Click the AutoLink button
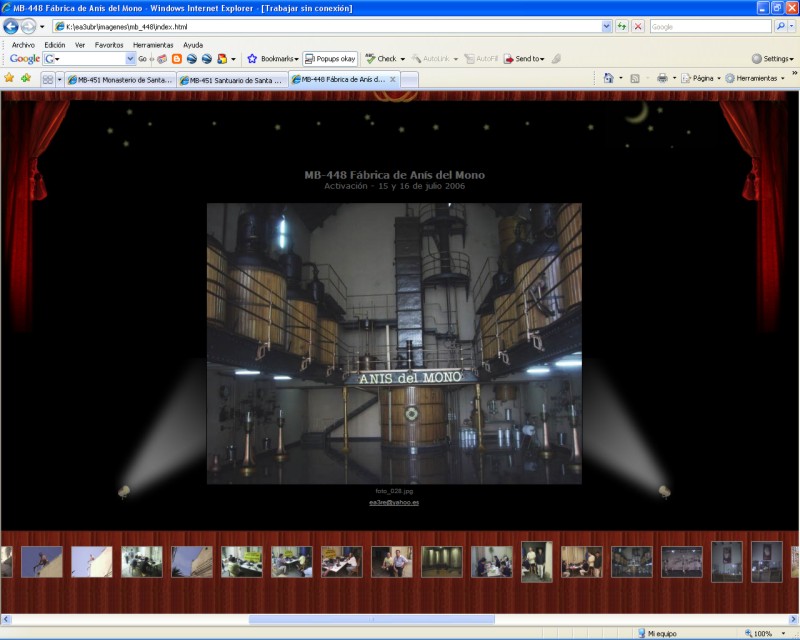The width and height of the screenshot is (800, 640). (431, 59)
